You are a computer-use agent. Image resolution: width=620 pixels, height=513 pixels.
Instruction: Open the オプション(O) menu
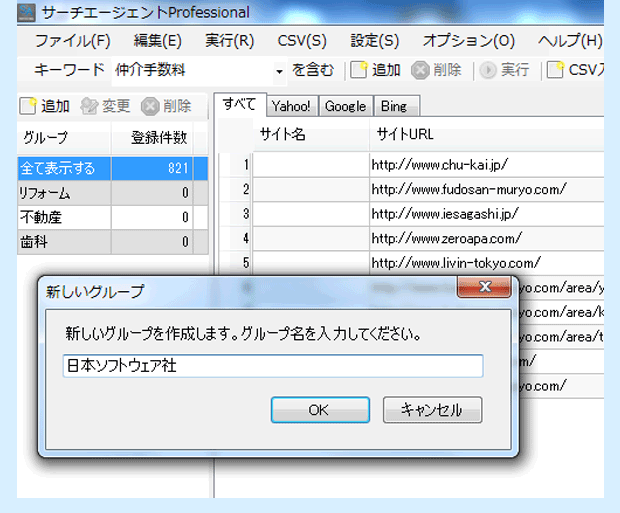point(469,40)
